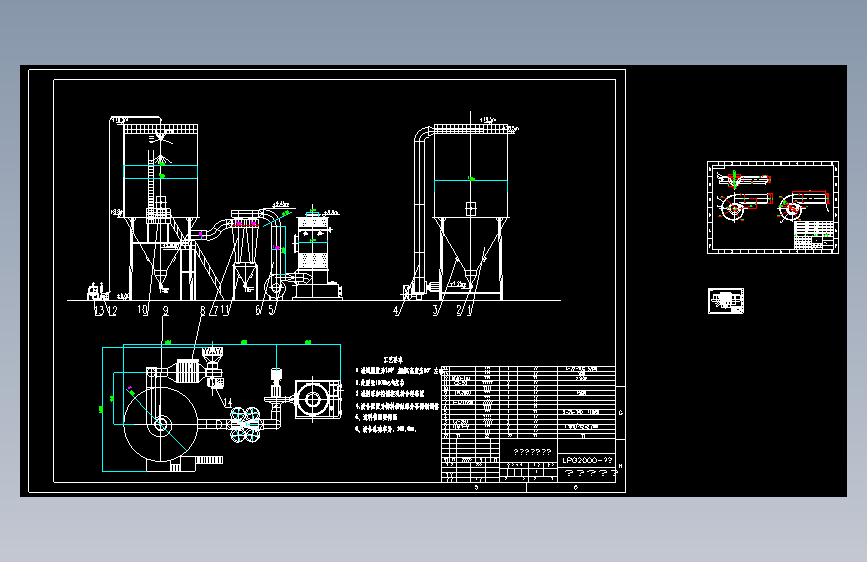Select the motor beside right tower base

pos(432,287)
